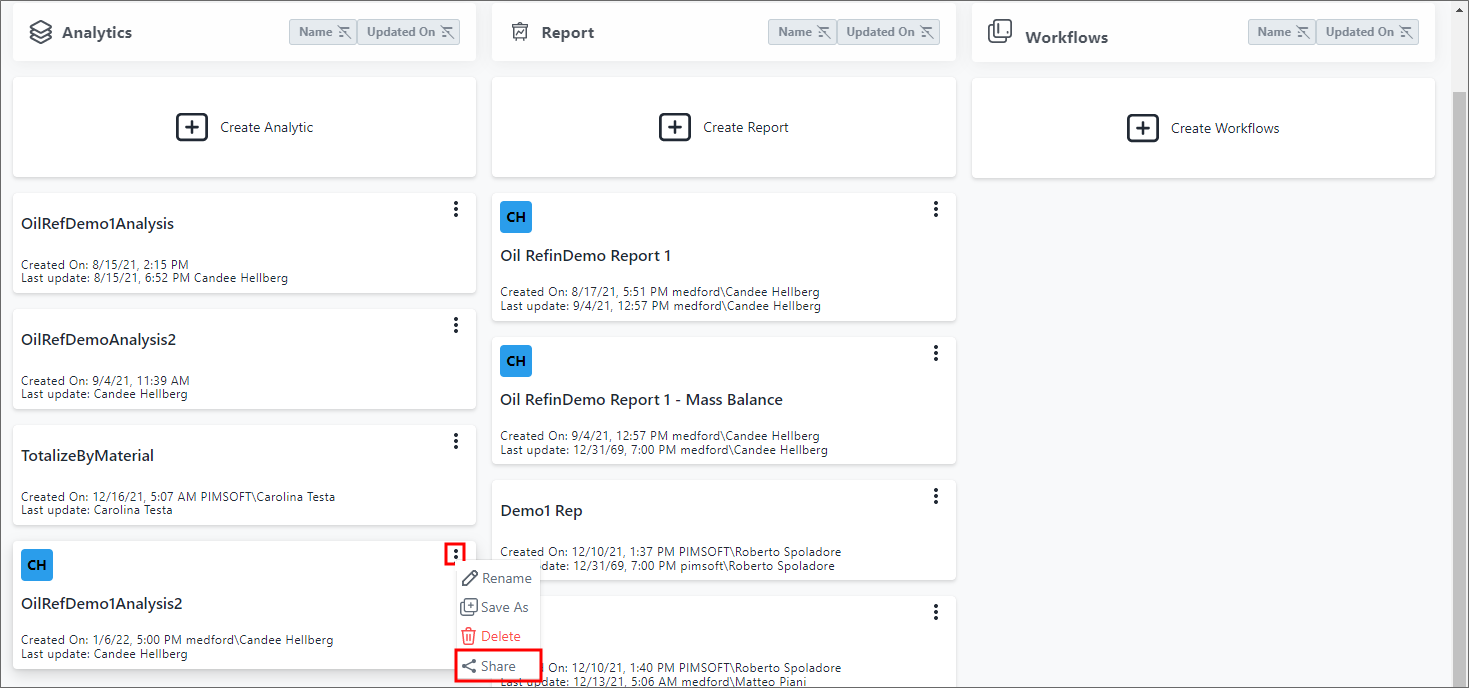The width and height of the screenshot is (1469, 688).
Task: Select Delete in the context menu
Action: coord(500,636)
